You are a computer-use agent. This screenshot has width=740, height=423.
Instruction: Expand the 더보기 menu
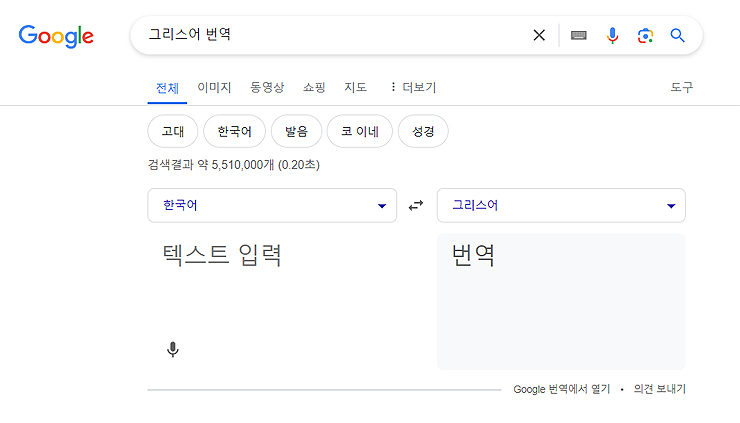click(413, 87)
